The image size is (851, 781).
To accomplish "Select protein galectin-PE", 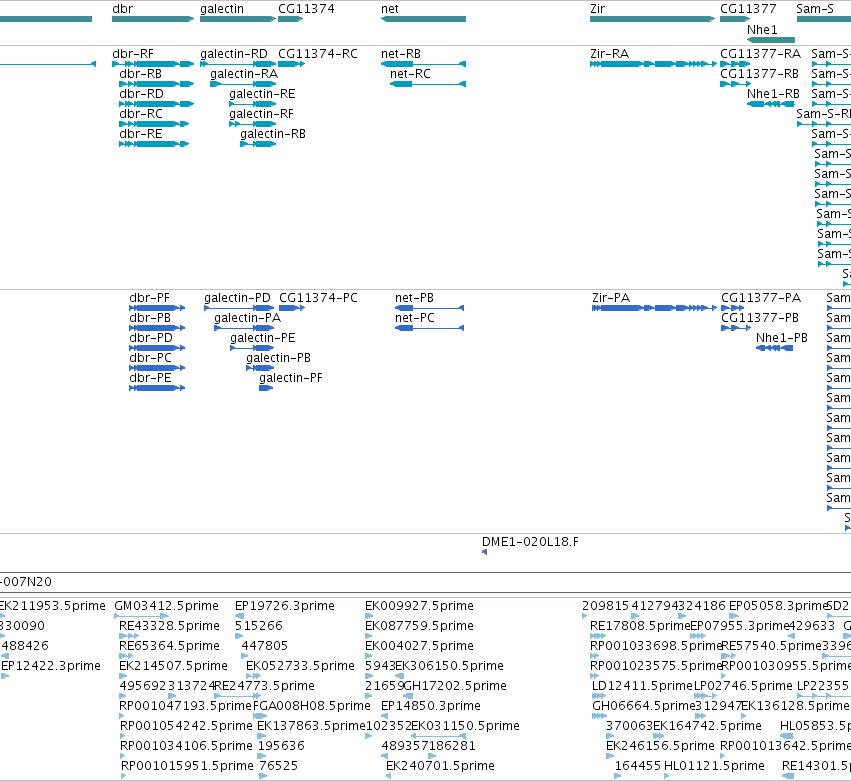I will click(x=263, y=338).
